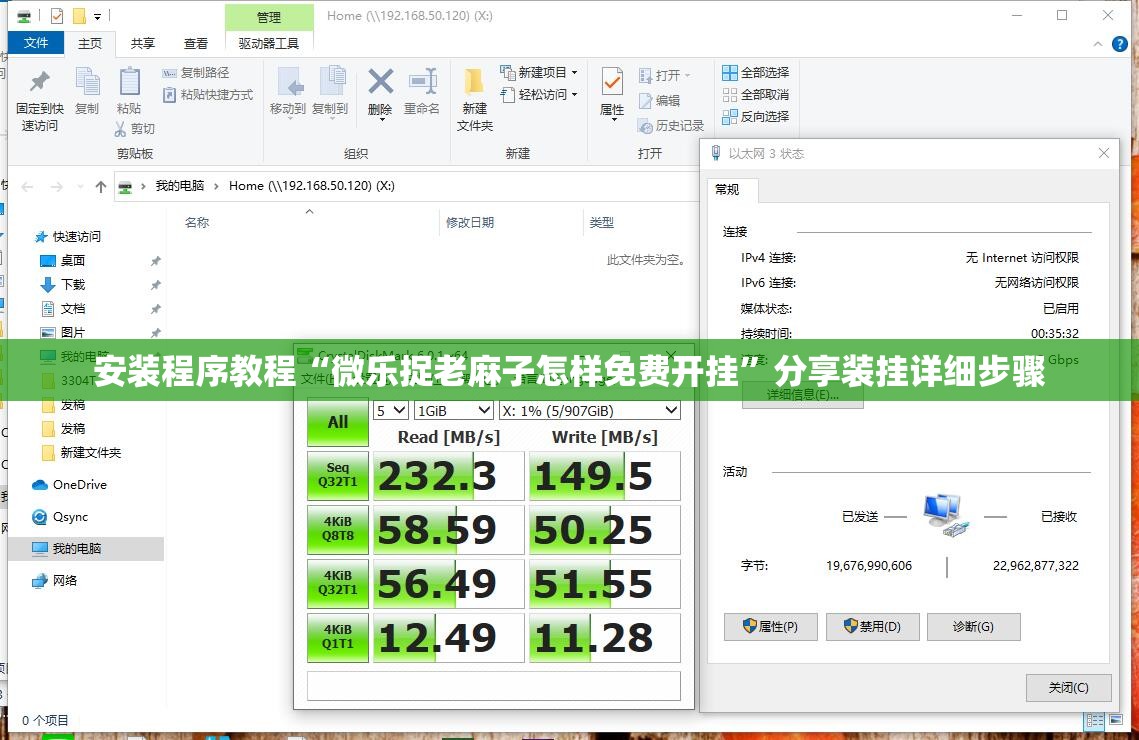Open the New folder item in sidebar
1139x740 pixels.
pos(81,452)
